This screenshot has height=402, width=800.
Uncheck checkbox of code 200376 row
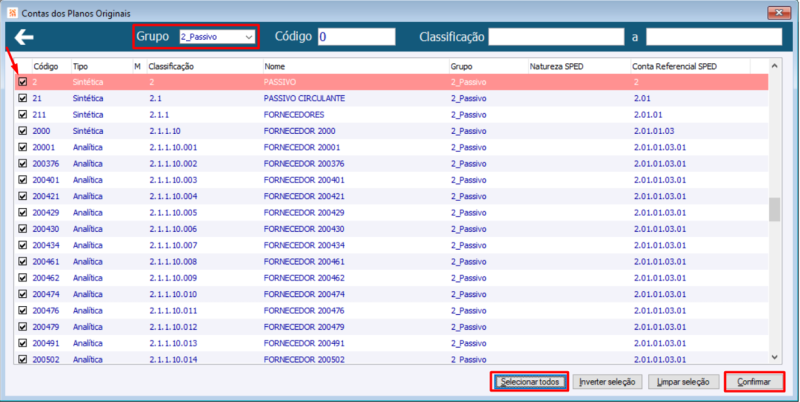pos(22,163)
